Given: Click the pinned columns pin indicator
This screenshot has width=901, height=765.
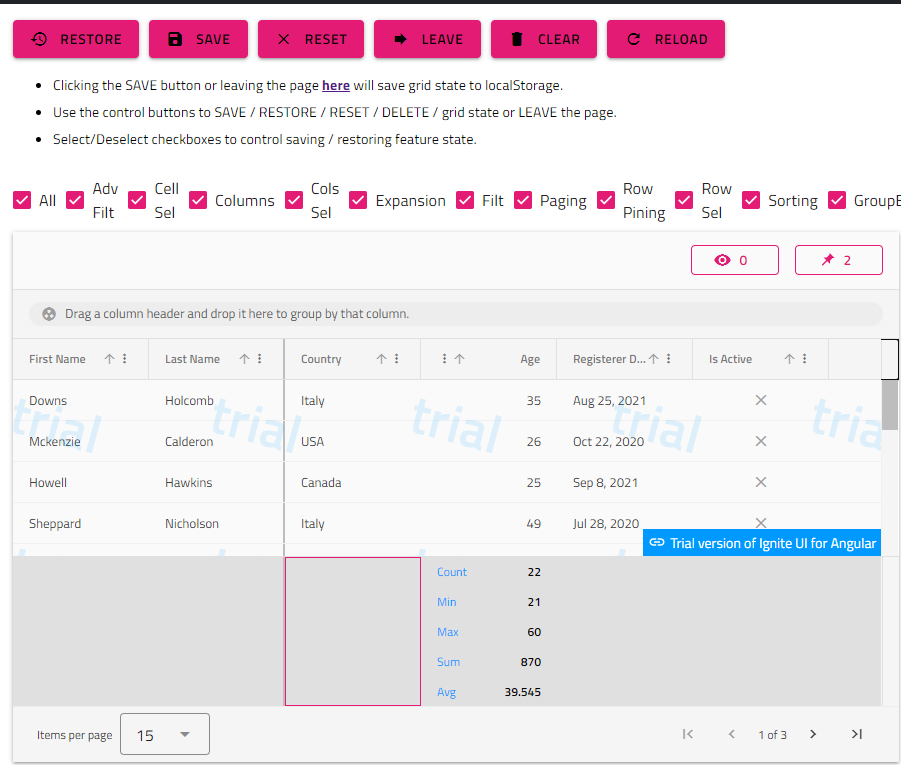Looking at the screenshot, I should (838, 259).
